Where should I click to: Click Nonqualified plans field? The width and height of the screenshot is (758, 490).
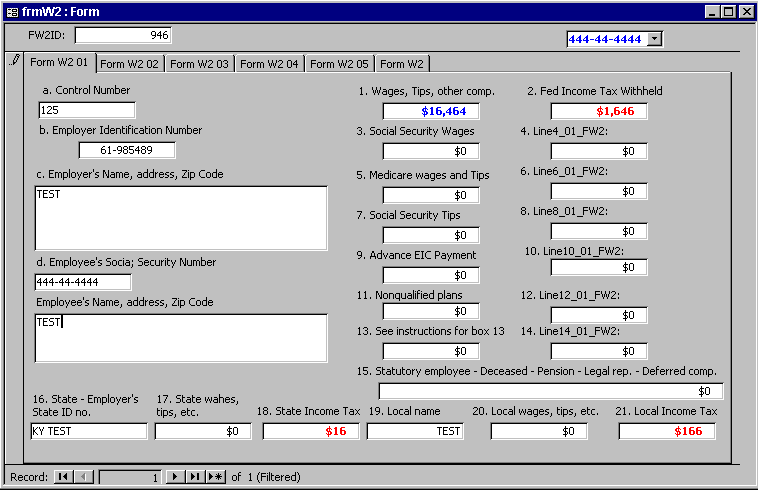tap(431, 311)
